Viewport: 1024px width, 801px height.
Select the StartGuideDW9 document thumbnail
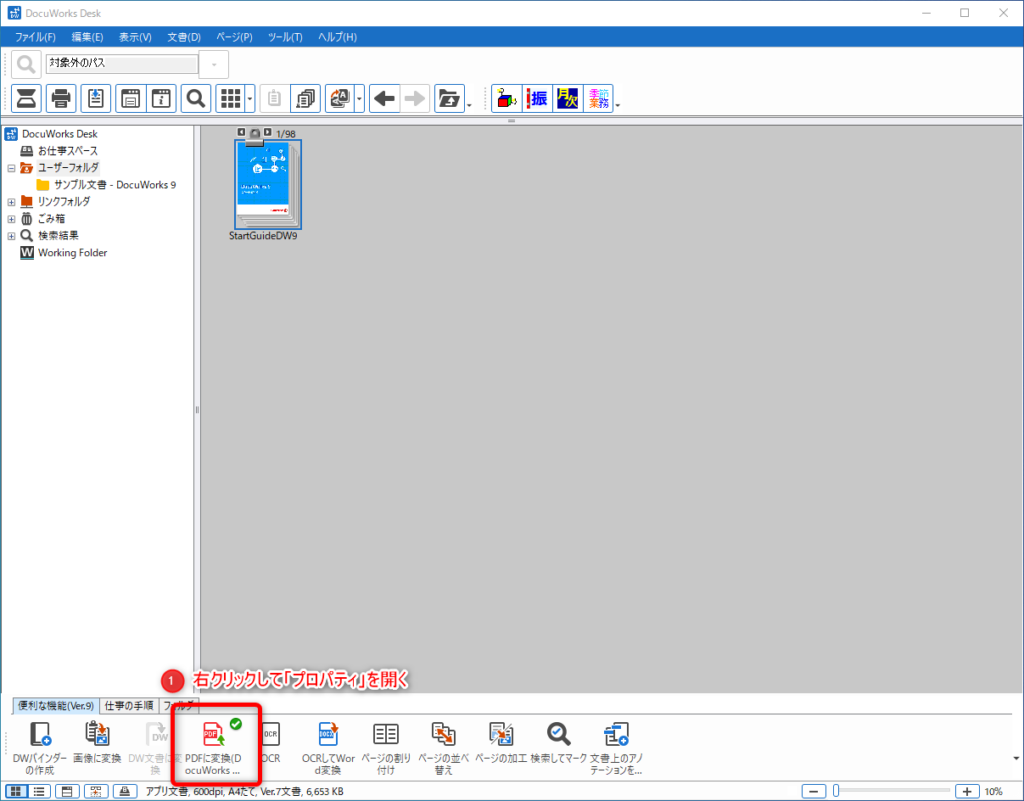pyautogui.click(x=267, y=185)
